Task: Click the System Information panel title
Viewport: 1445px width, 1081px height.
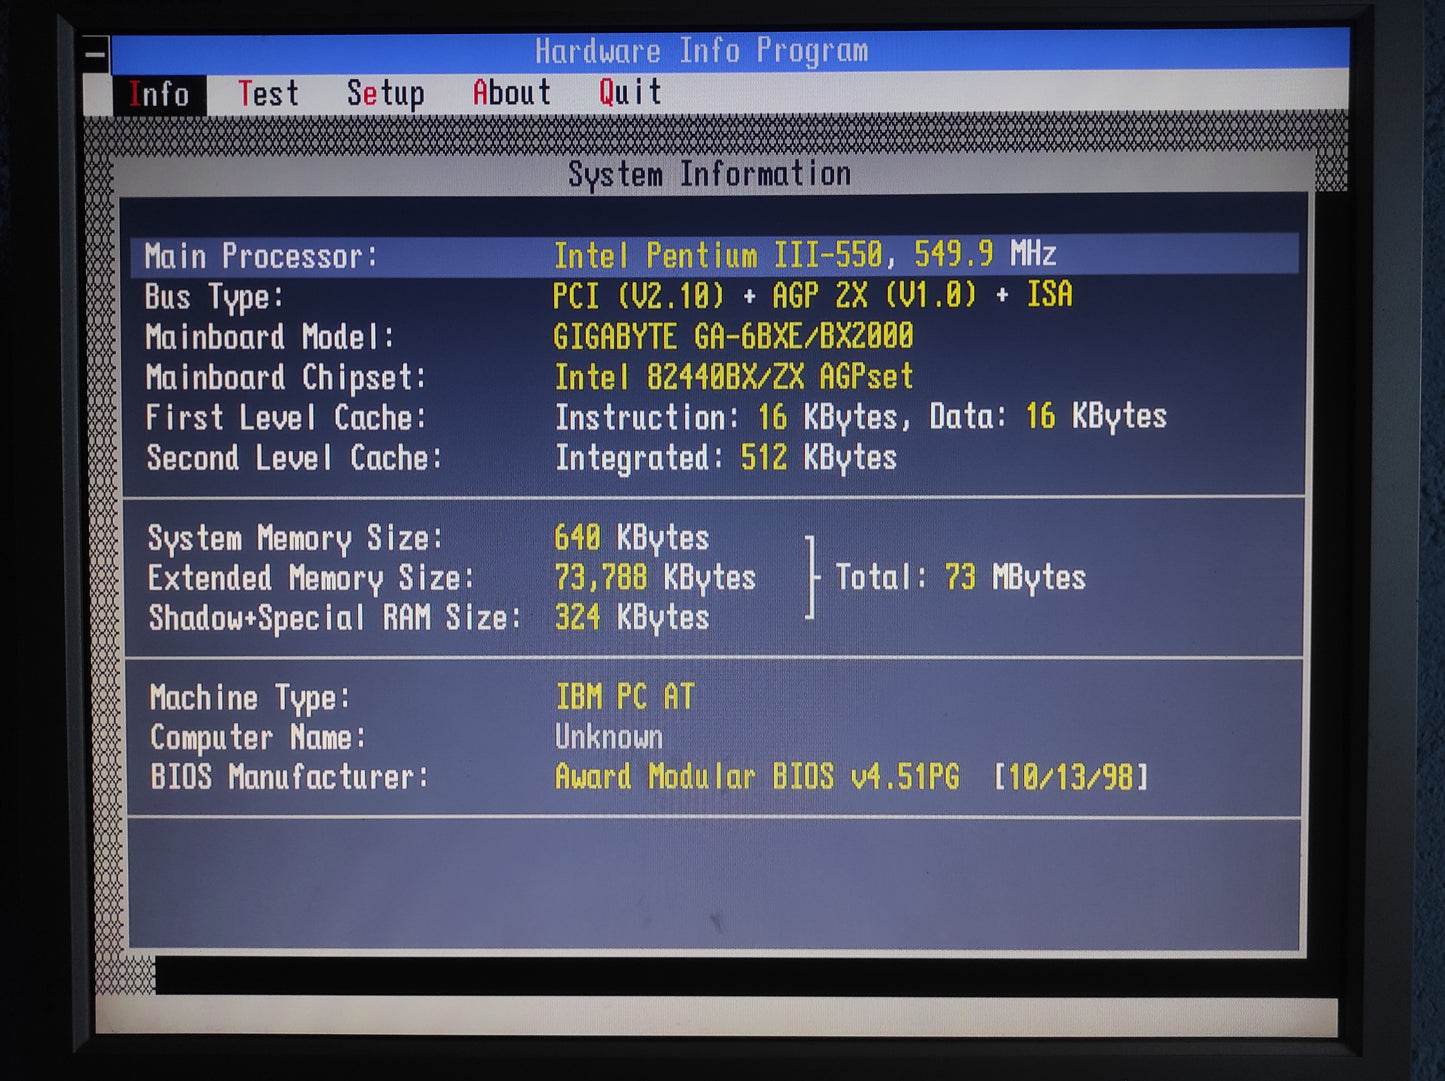Action: click(709, 174)
